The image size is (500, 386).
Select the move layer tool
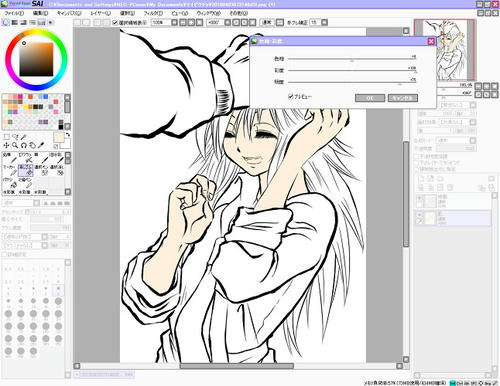[x=6, y=146]
